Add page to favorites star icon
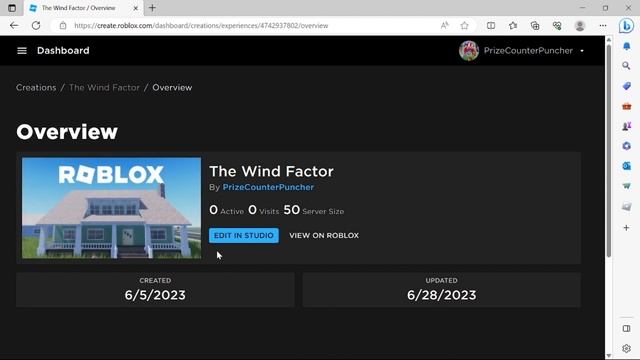The height and width of the screenshot is (360, 640). point(464,25)
